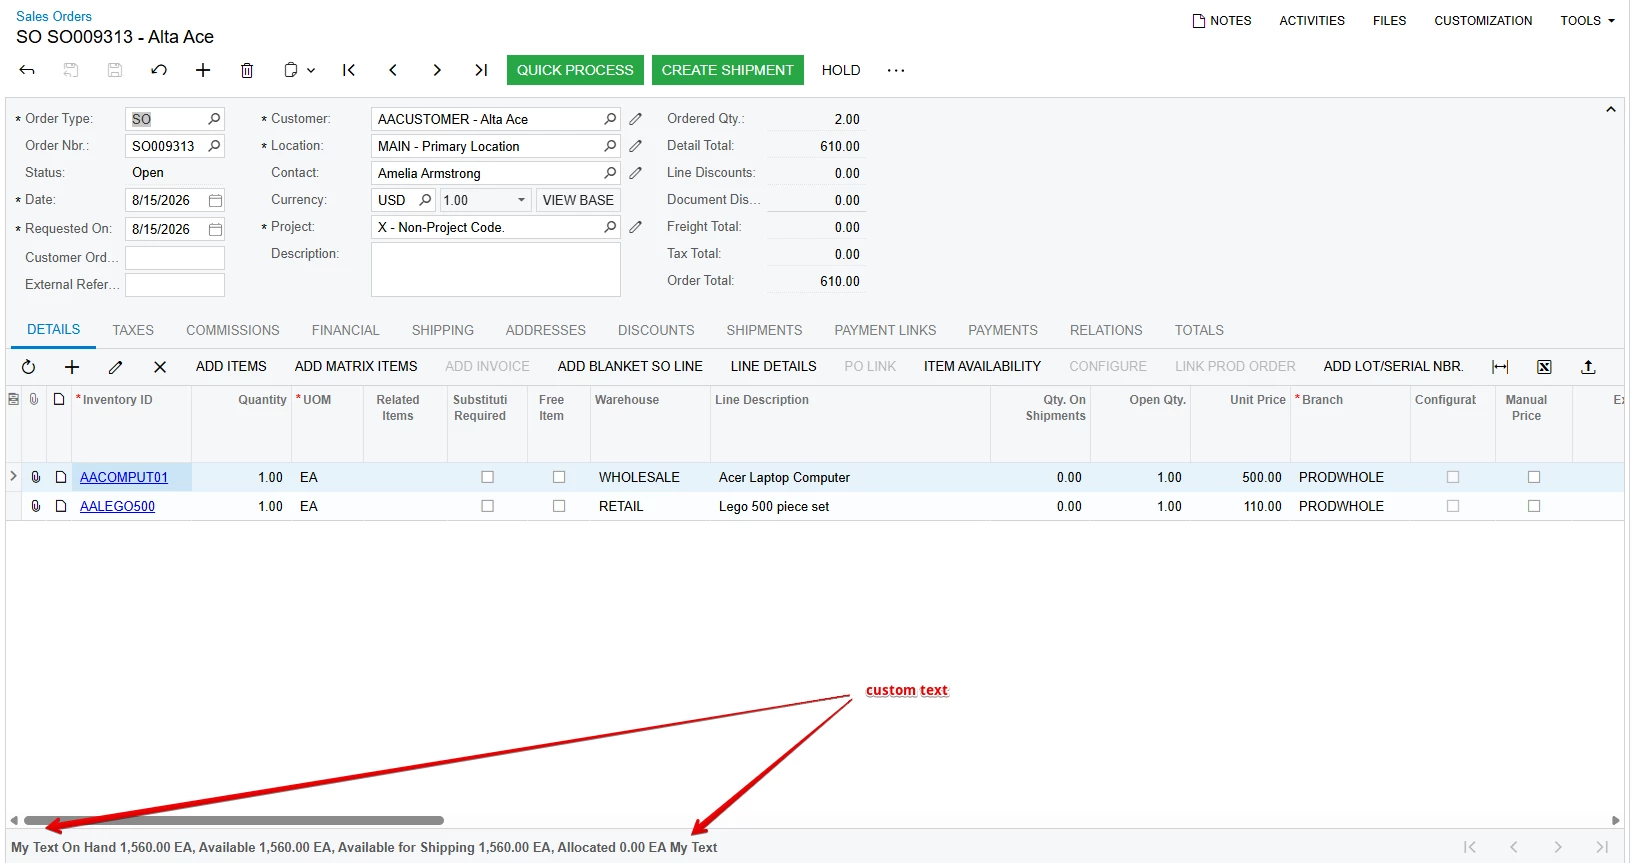Image resolution: width=1642 pixels, height=863 pixels.
Task: Open the Contact selector lookup
Action: pyautogui.click(x=610, y=173)
